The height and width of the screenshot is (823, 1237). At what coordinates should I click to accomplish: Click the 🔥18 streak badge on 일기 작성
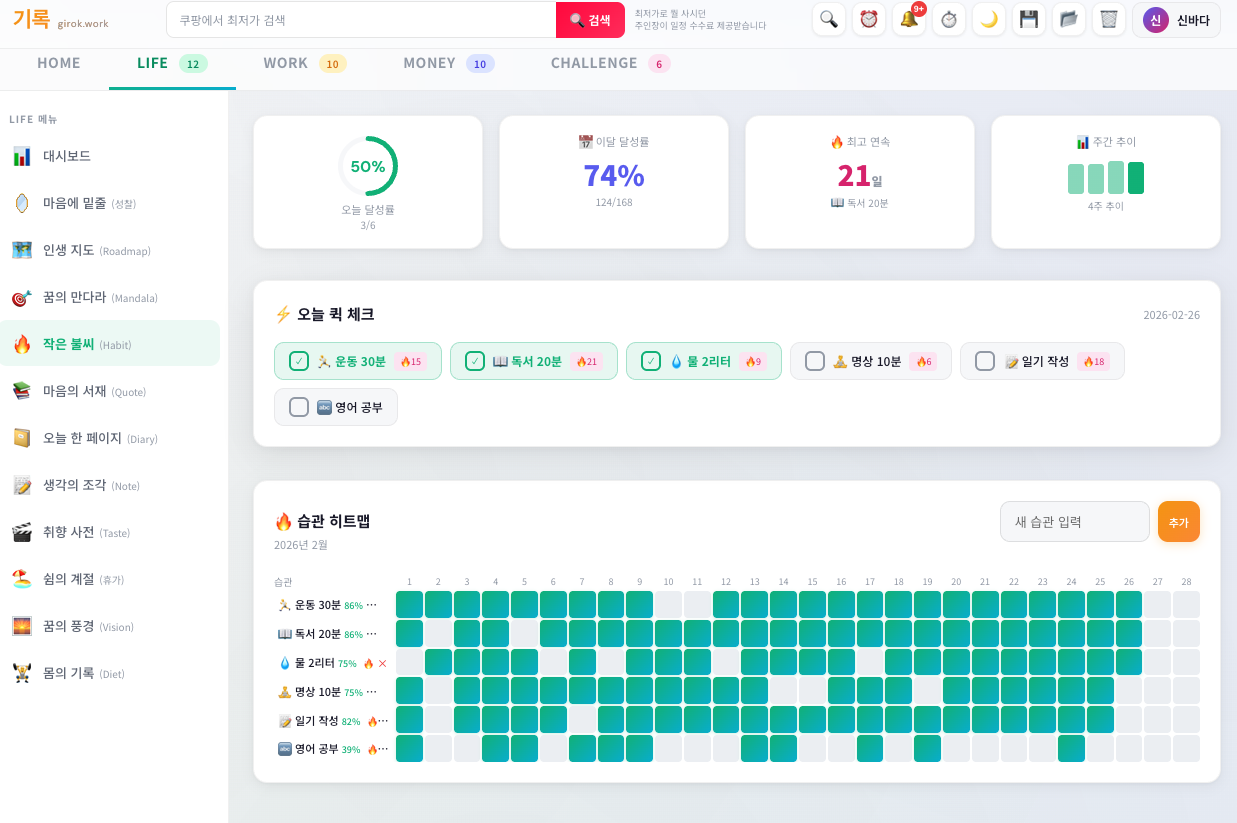(1094, 361)
